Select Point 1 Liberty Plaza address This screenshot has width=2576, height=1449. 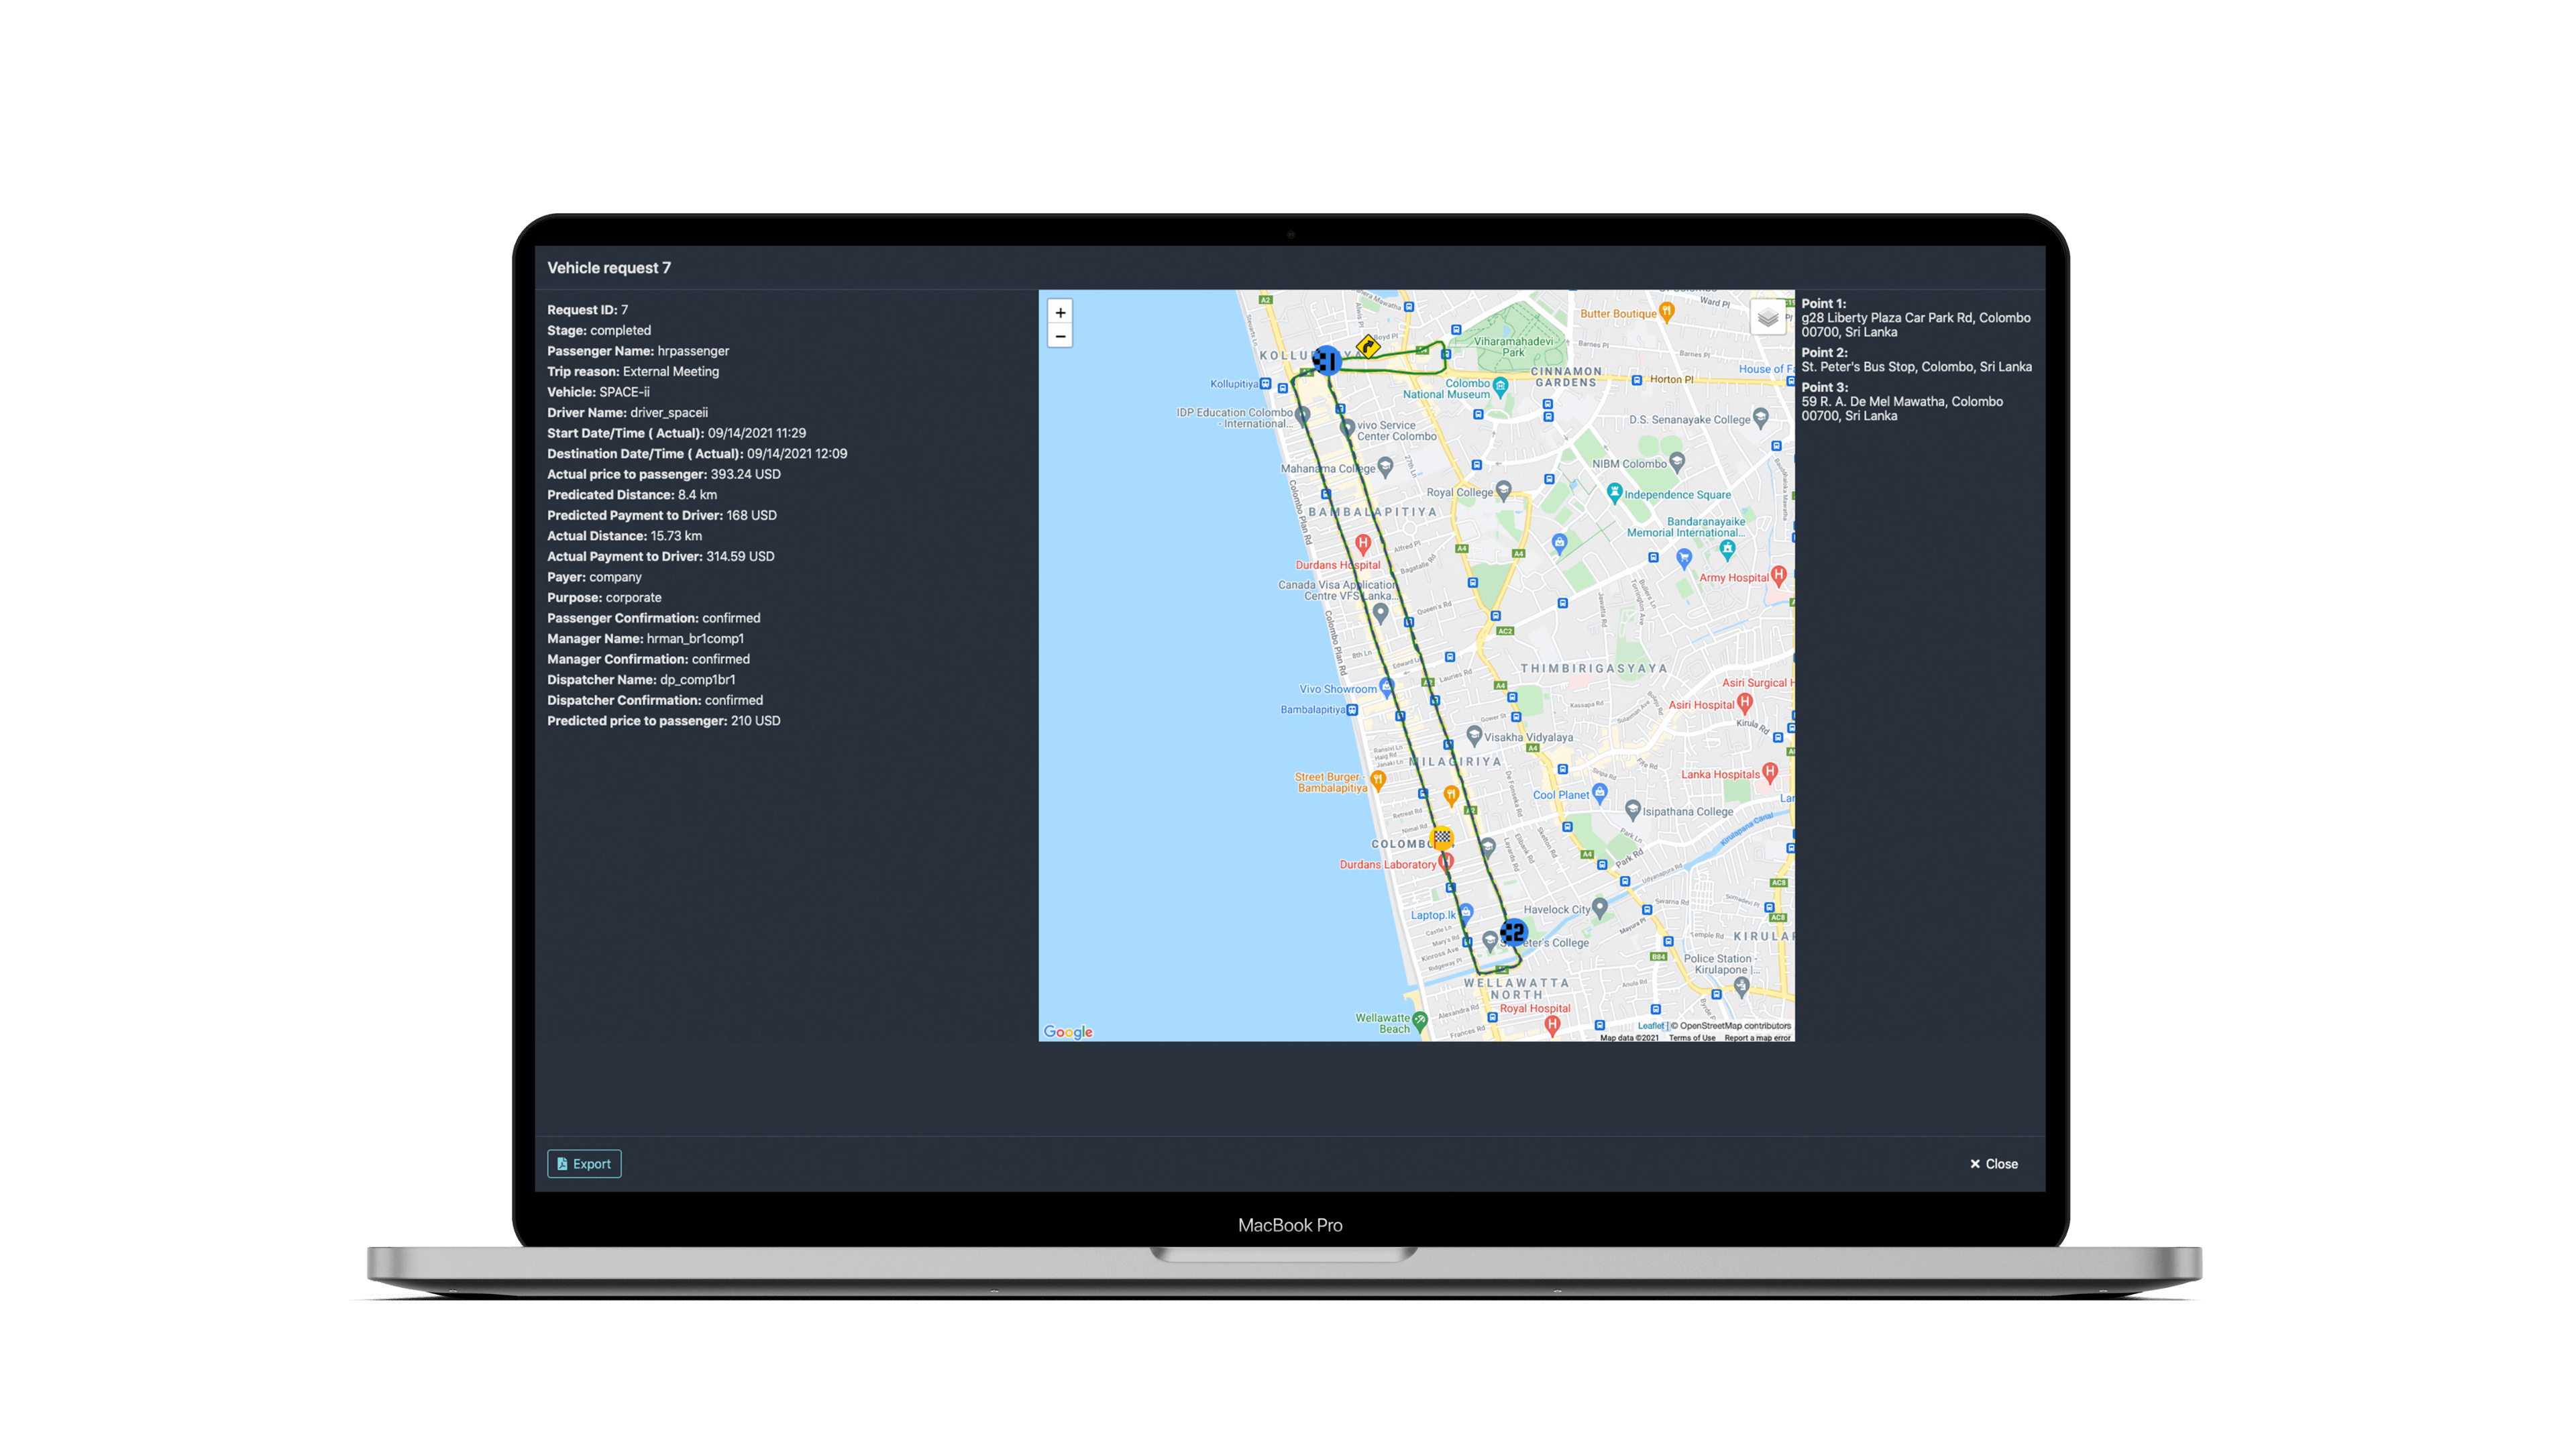click(1916, 325)
